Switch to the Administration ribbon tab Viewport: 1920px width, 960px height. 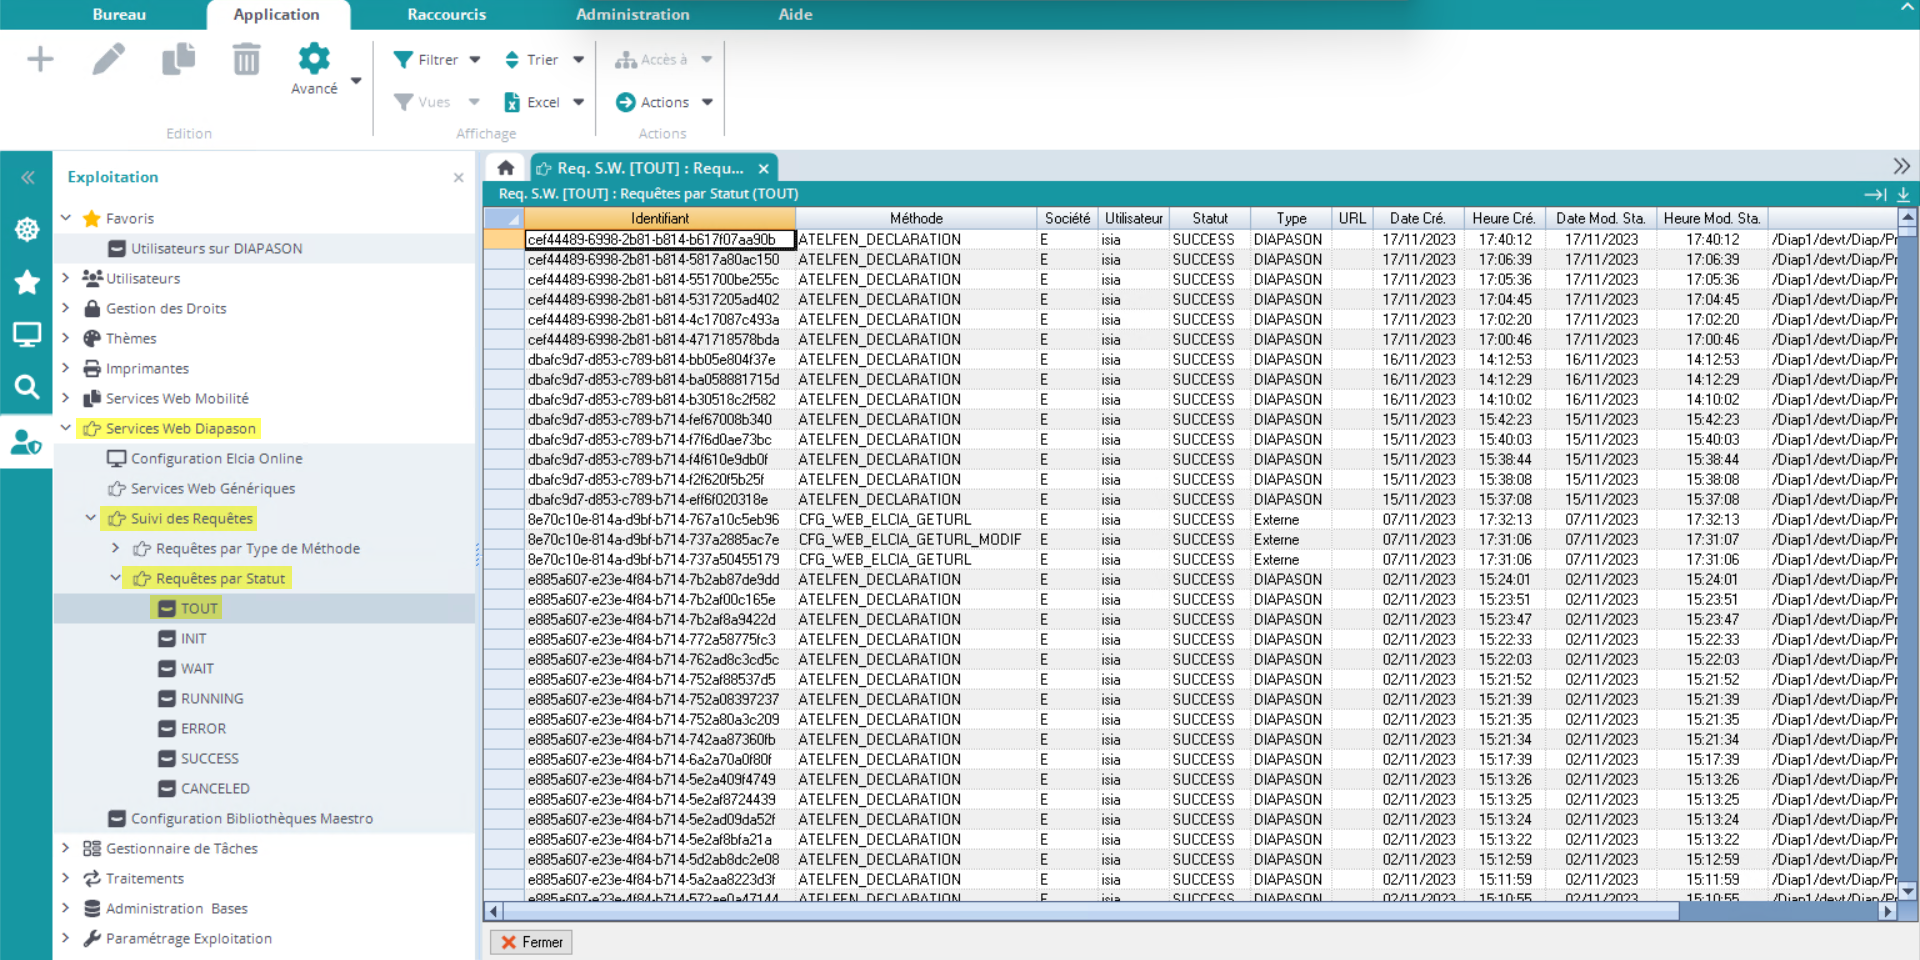pos(632,14)
